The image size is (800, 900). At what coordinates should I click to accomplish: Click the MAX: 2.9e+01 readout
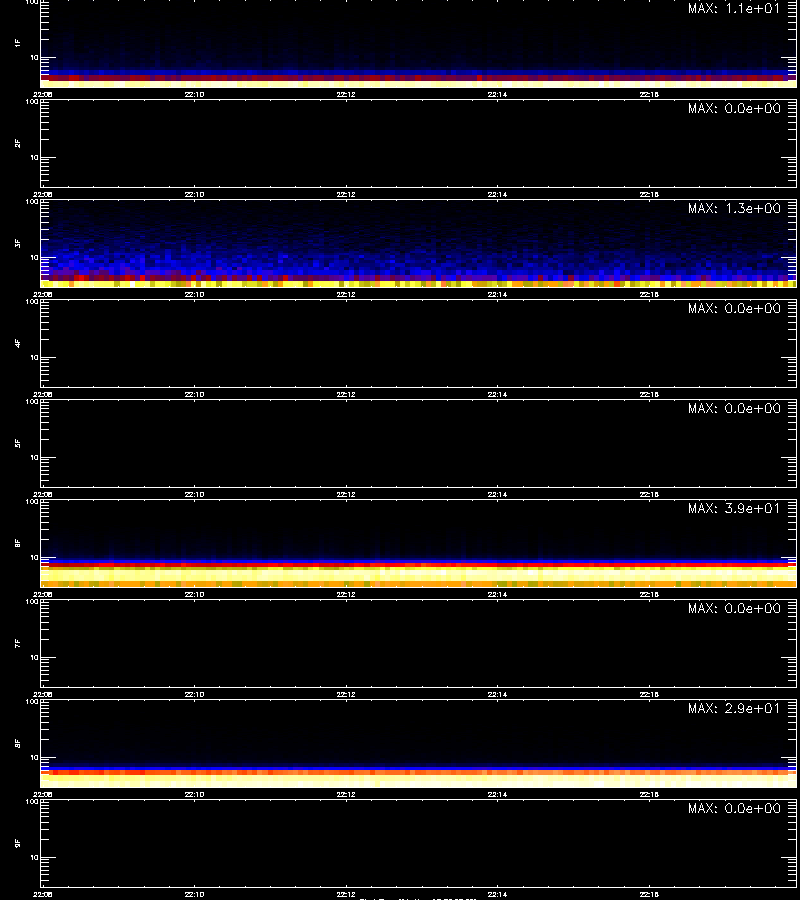pos(734,708)
